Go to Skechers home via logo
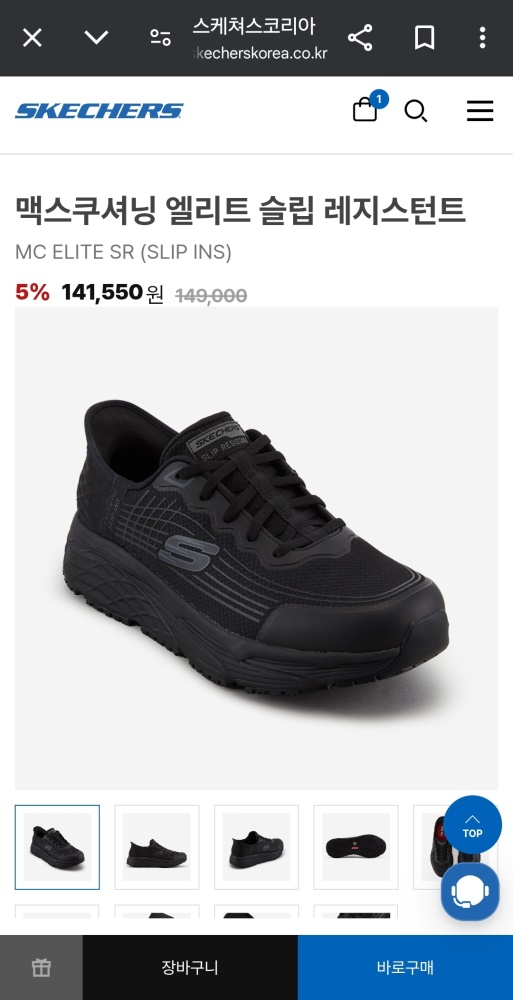 (x=99, y=111)
